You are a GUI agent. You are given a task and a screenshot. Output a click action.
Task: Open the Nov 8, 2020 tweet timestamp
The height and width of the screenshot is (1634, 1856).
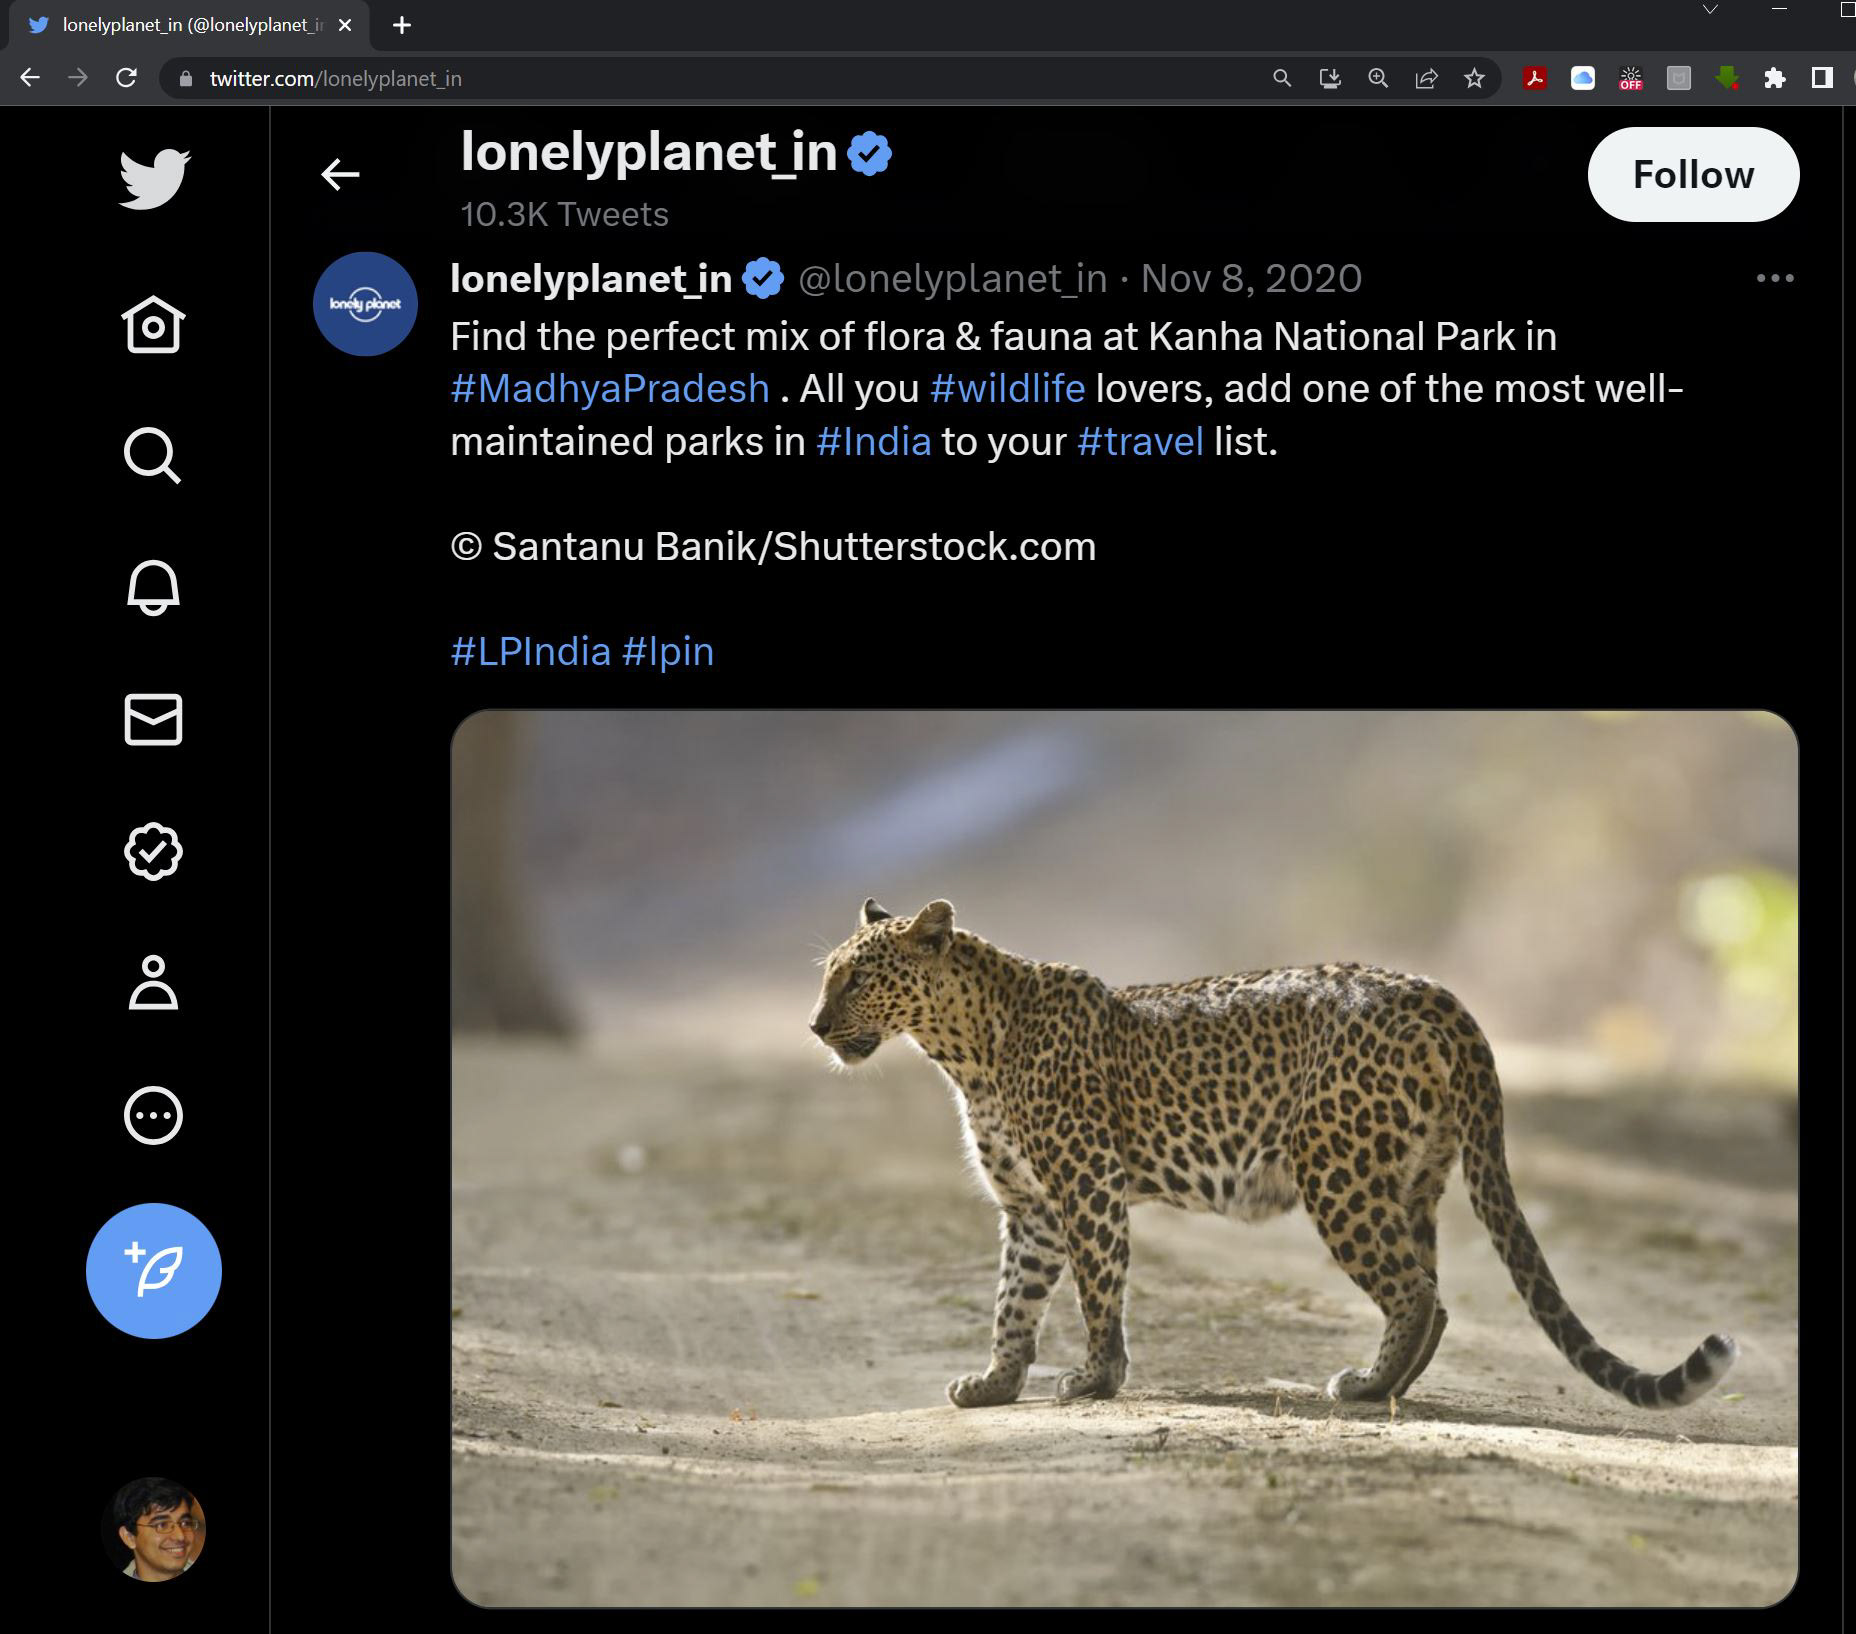(x=1251, y=278)
